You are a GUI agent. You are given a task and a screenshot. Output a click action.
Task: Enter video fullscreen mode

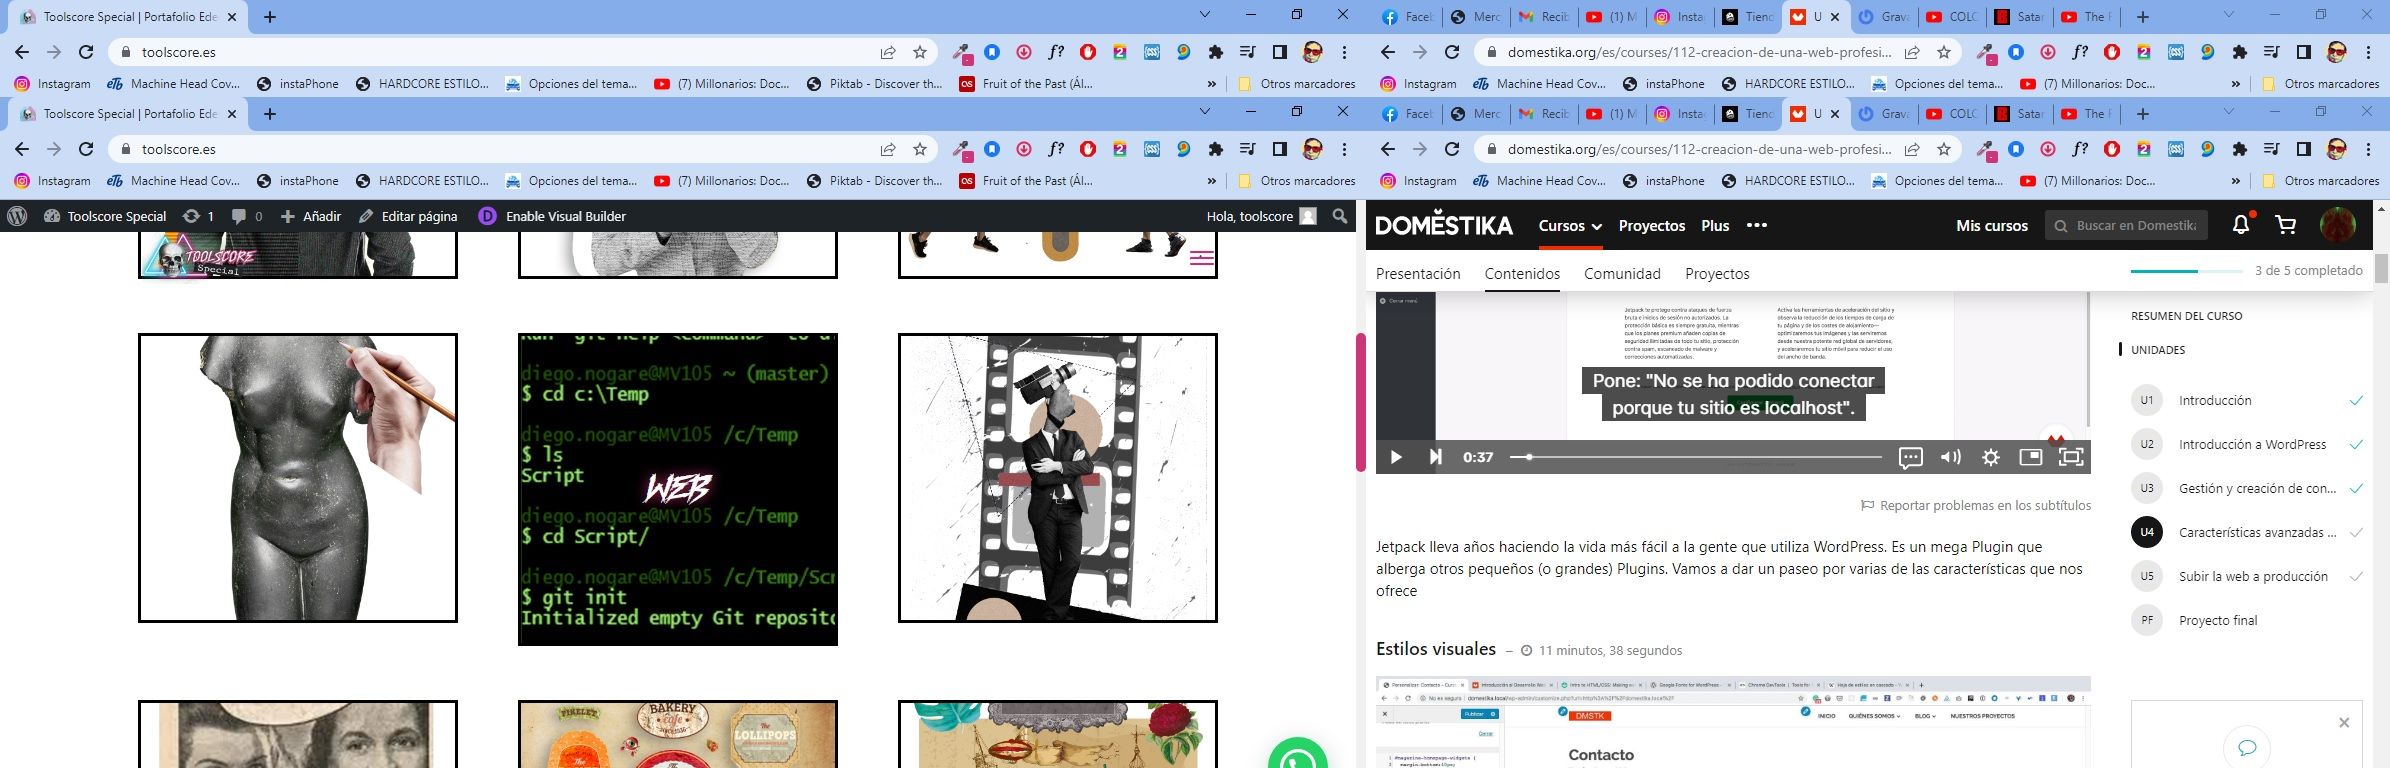2071,457
